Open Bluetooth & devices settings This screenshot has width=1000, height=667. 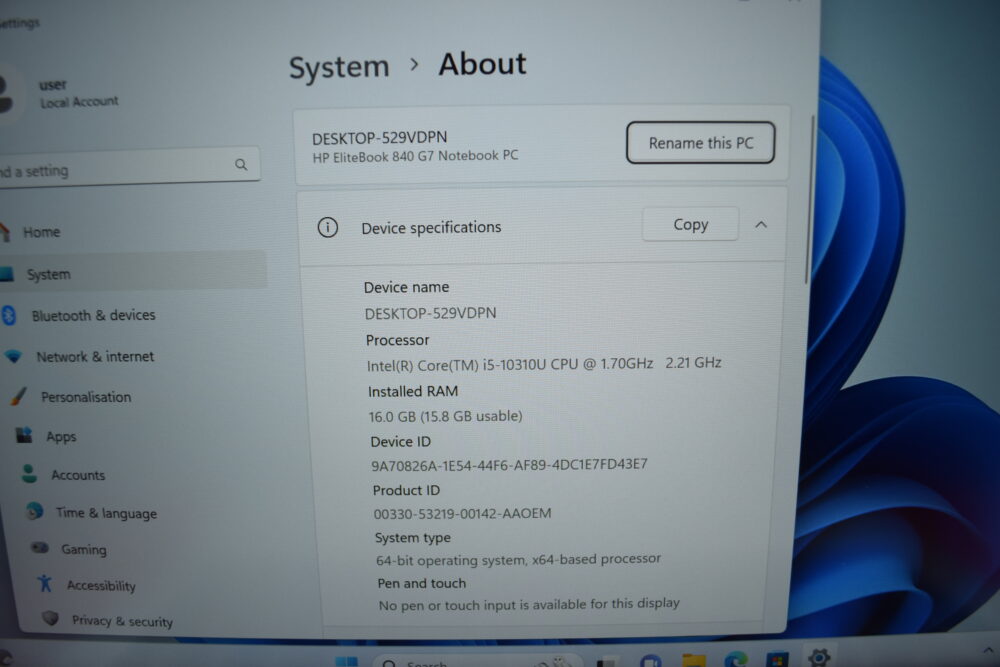(93, 315)
